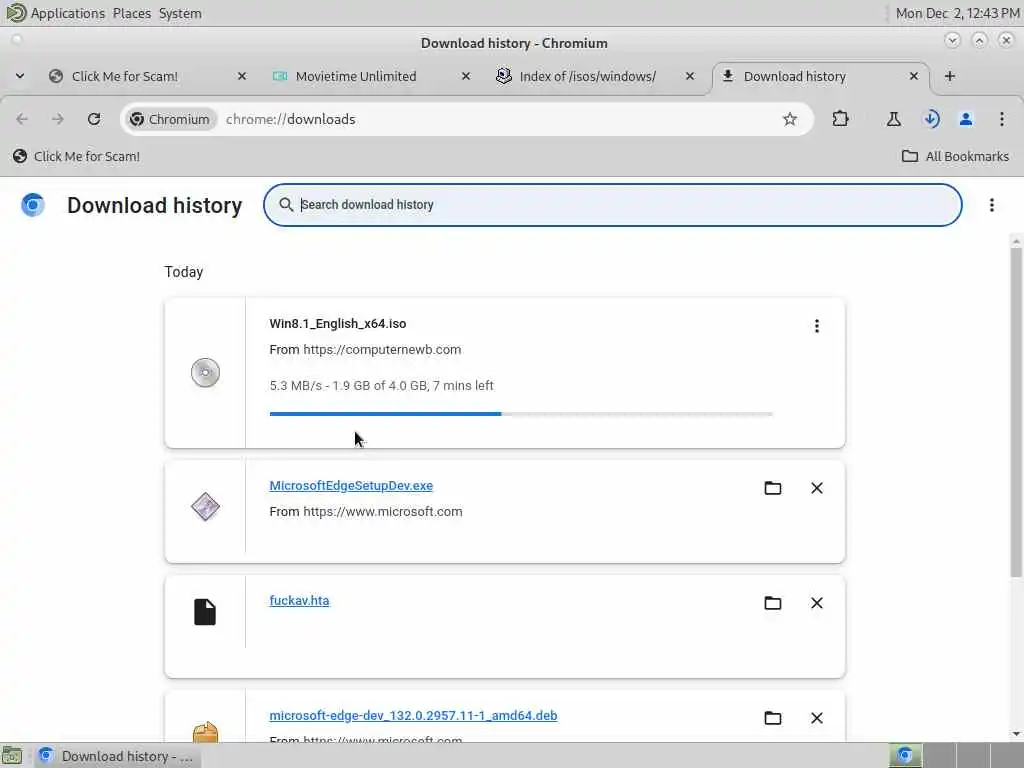Viewport: 1024px width, 768px height.
Task: Click the Download history taskbar window button
Action: [118, 756]
